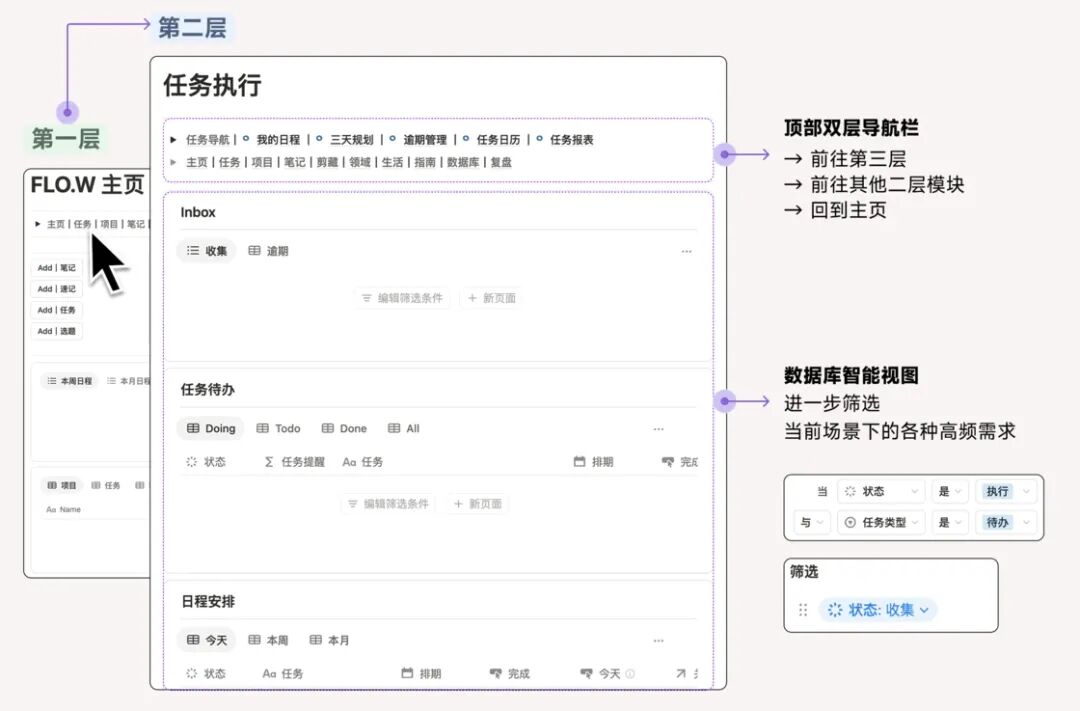Open the 状态: 收集 filter chip
1080x711 pixels.
click(x=878, y=610)
